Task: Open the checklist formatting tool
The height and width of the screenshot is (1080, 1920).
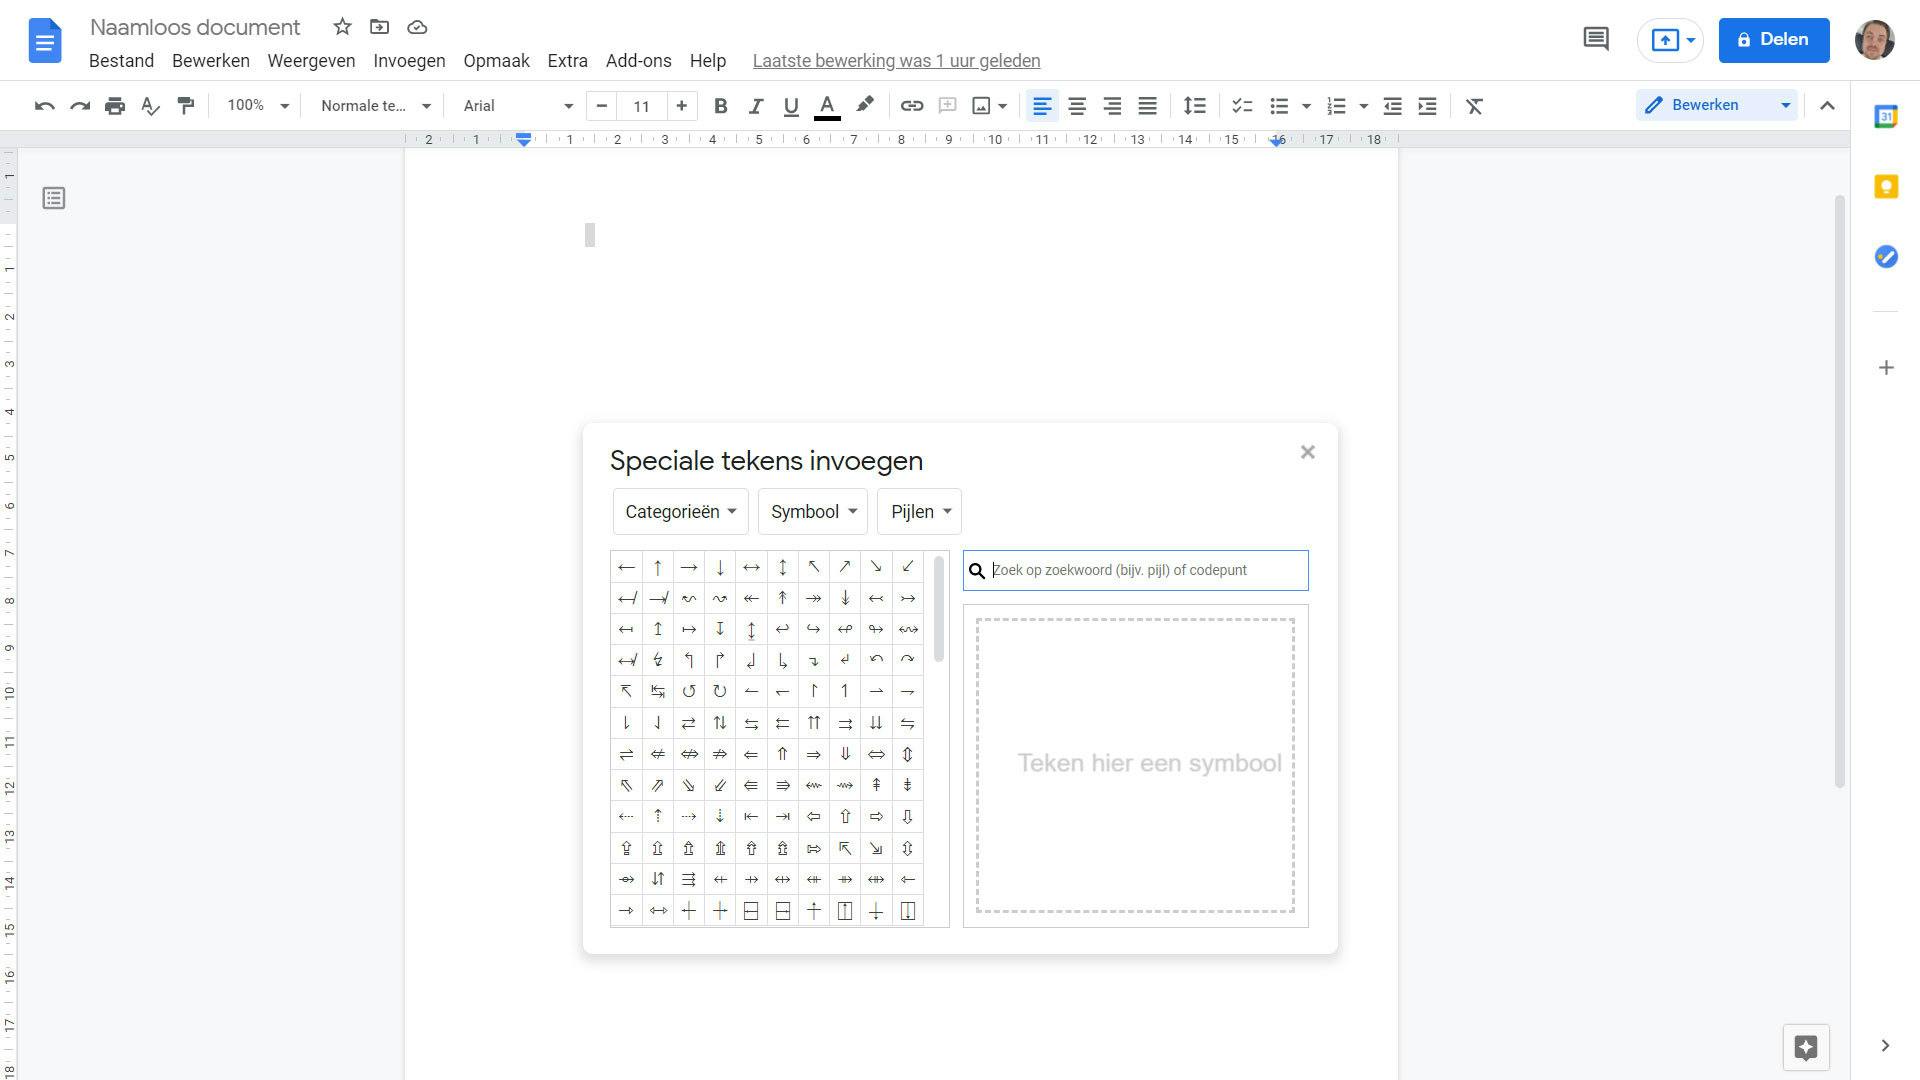Action: click(x=1242, y=106)
